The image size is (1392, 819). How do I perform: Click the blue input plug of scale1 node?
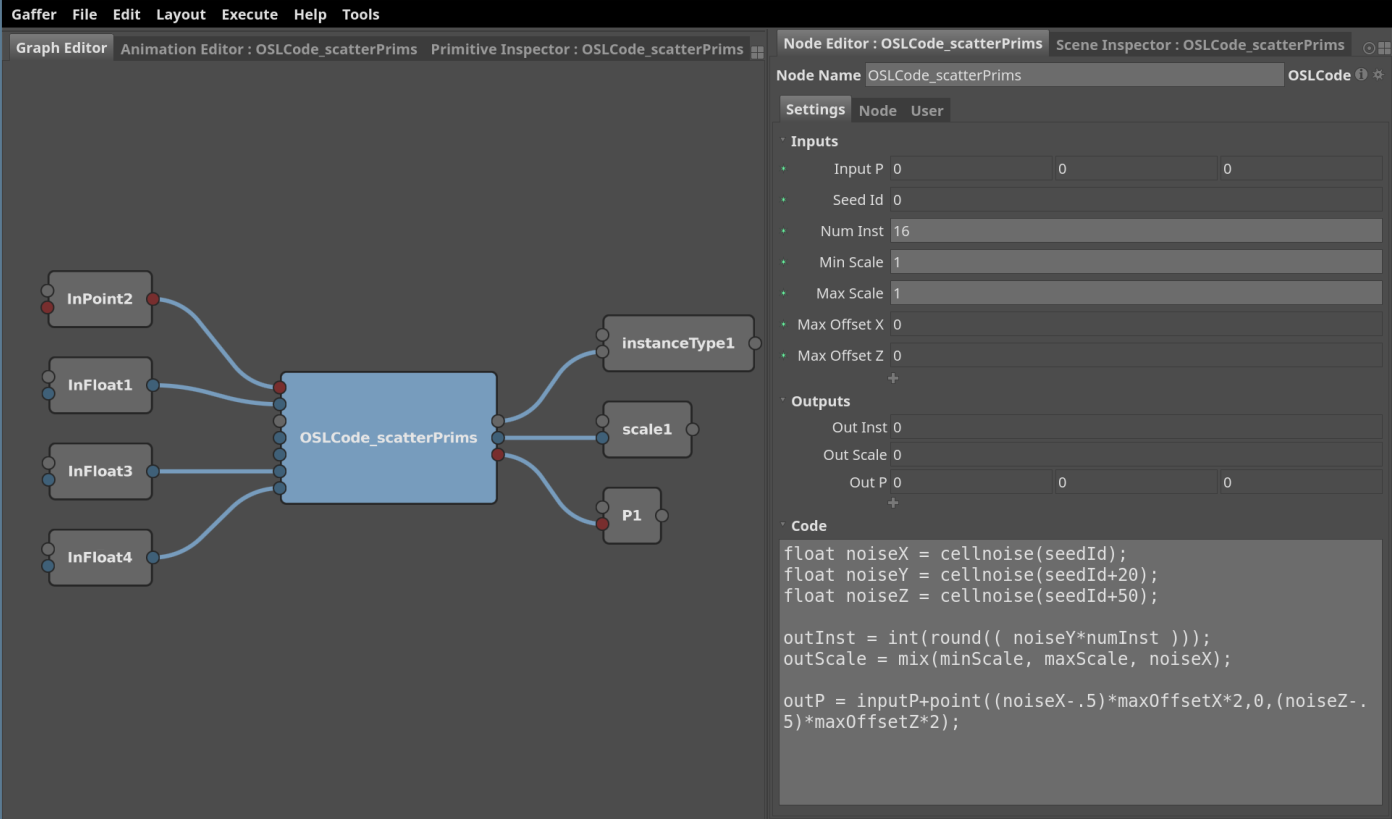[x=602, y=438]
